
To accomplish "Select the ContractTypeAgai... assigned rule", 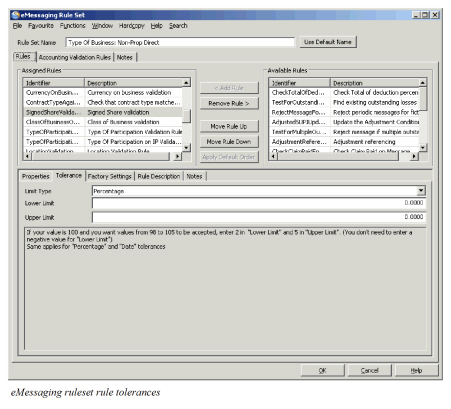I will (103, 102).
